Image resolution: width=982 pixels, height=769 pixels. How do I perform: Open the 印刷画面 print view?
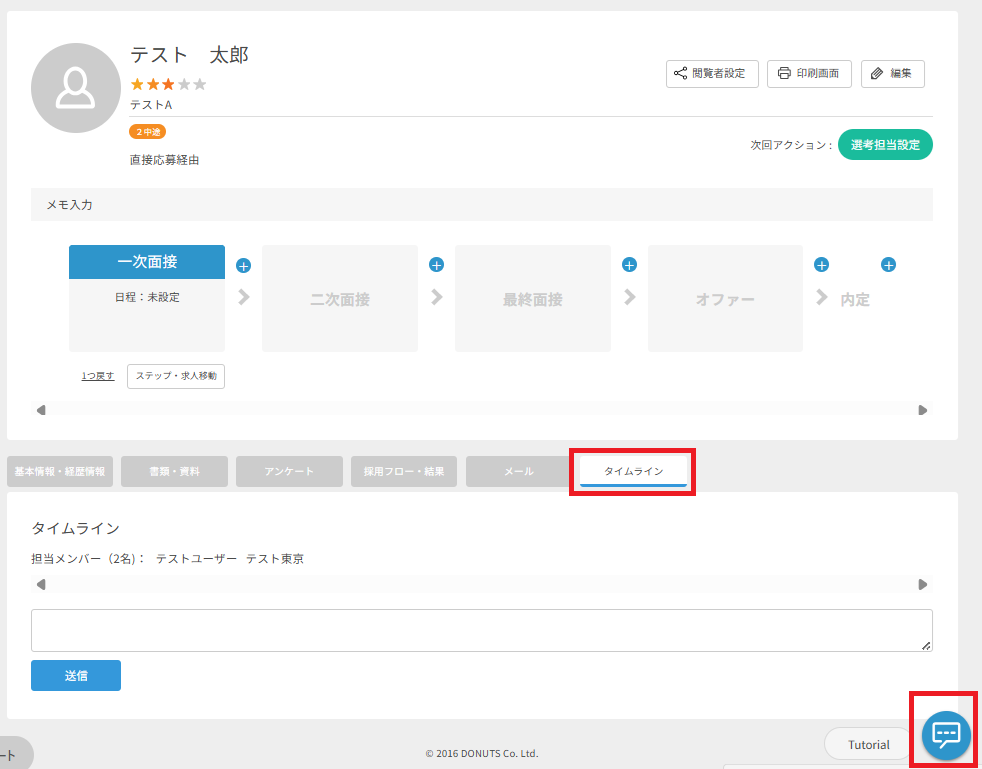pyautogui.click(x=808, y=74)
